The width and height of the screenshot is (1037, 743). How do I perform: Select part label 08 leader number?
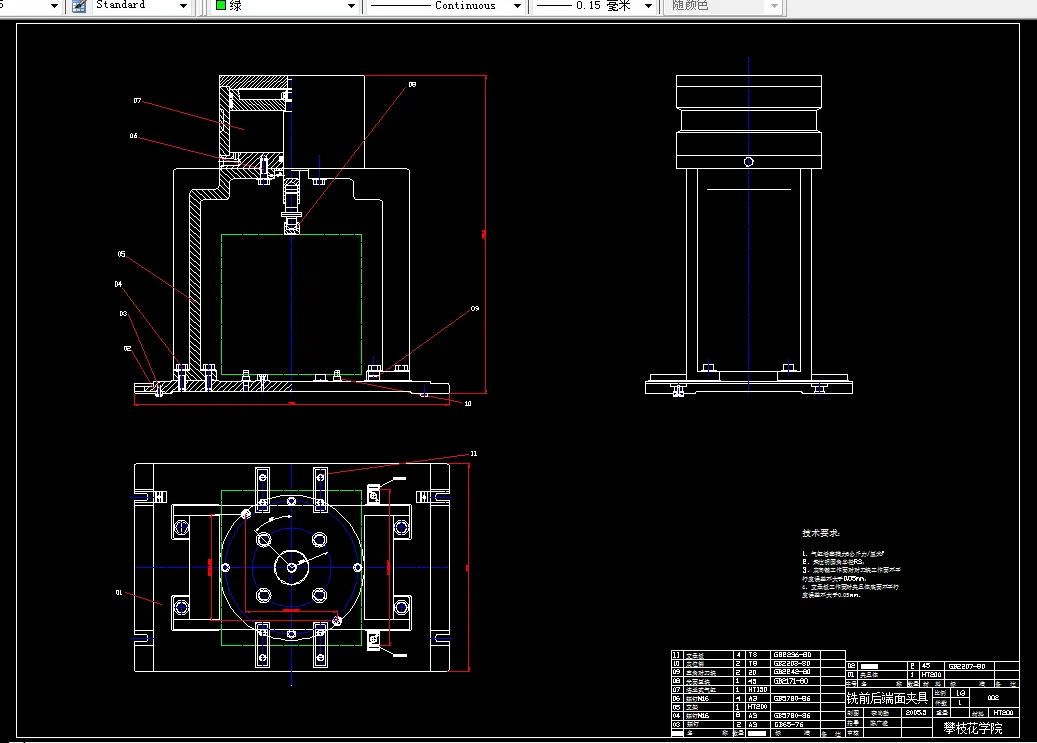(411, 86)
